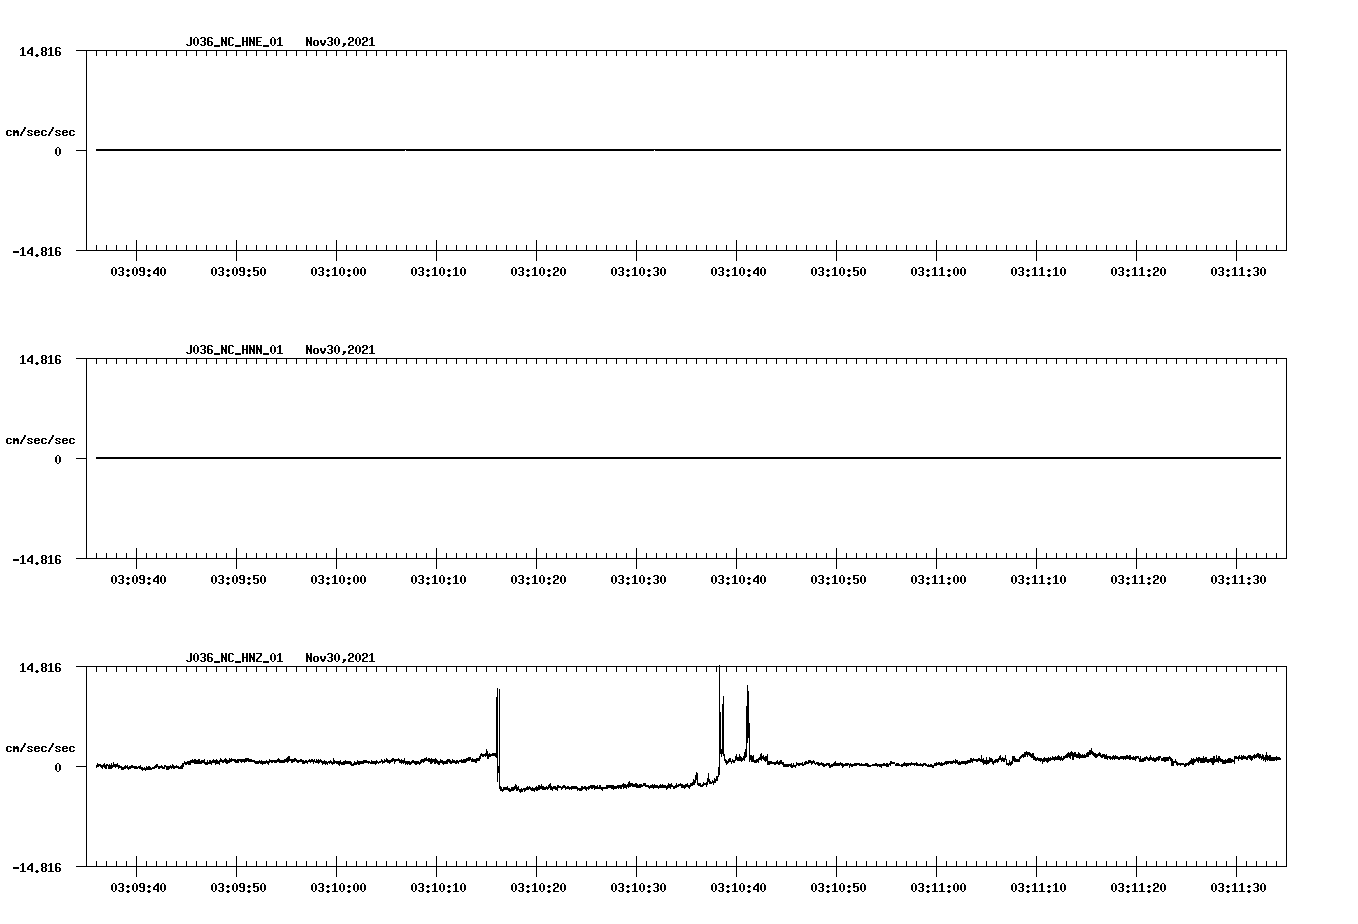
Task: Click the J036_NC_HNZ_01 plot title
Action: (x=234, y=658)
